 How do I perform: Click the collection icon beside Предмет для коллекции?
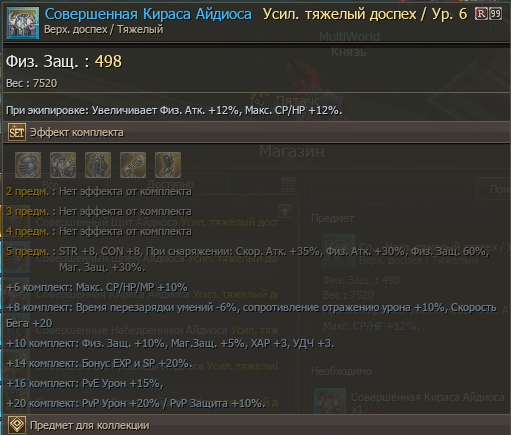pos(17,425)
